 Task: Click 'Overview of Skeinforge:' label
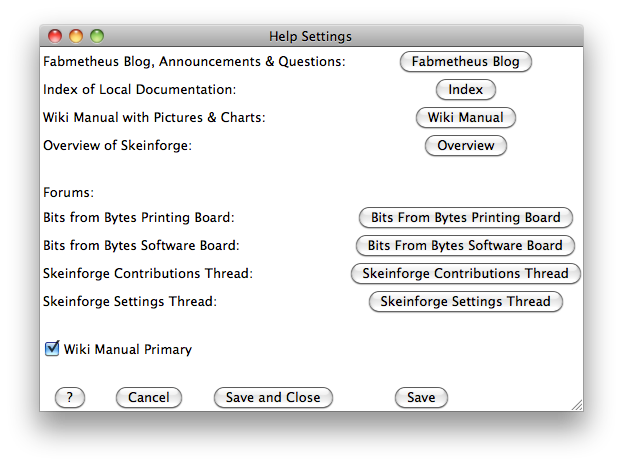coord(118,146)
